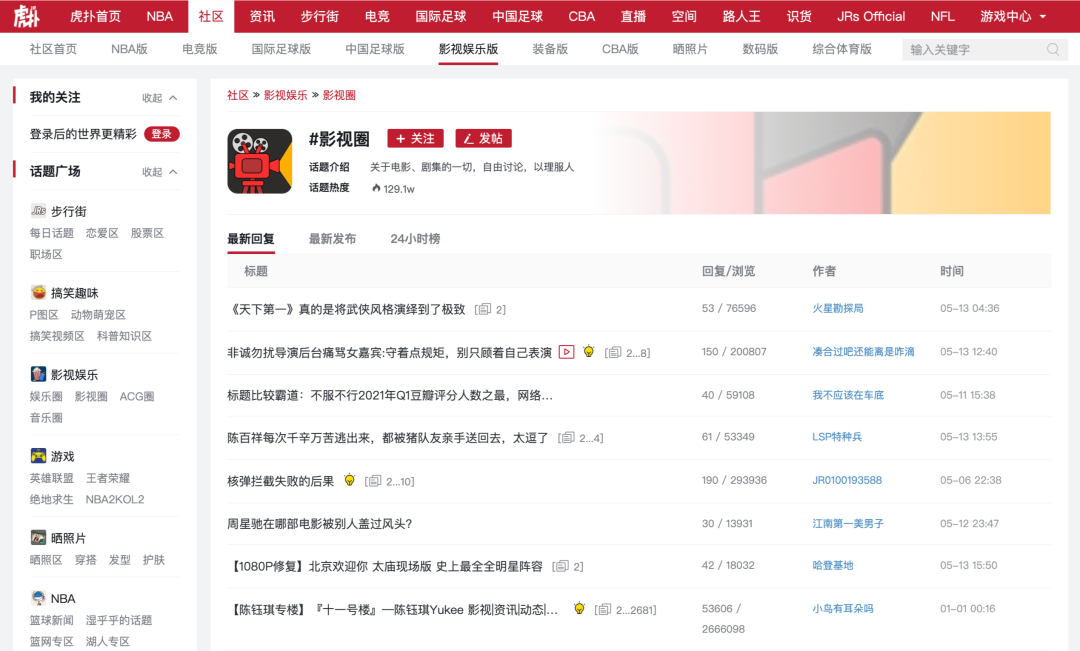This screenshot has height=651, width=1080.
Task: Open author LSP特种兵 profile
Action: click(837, 437)
